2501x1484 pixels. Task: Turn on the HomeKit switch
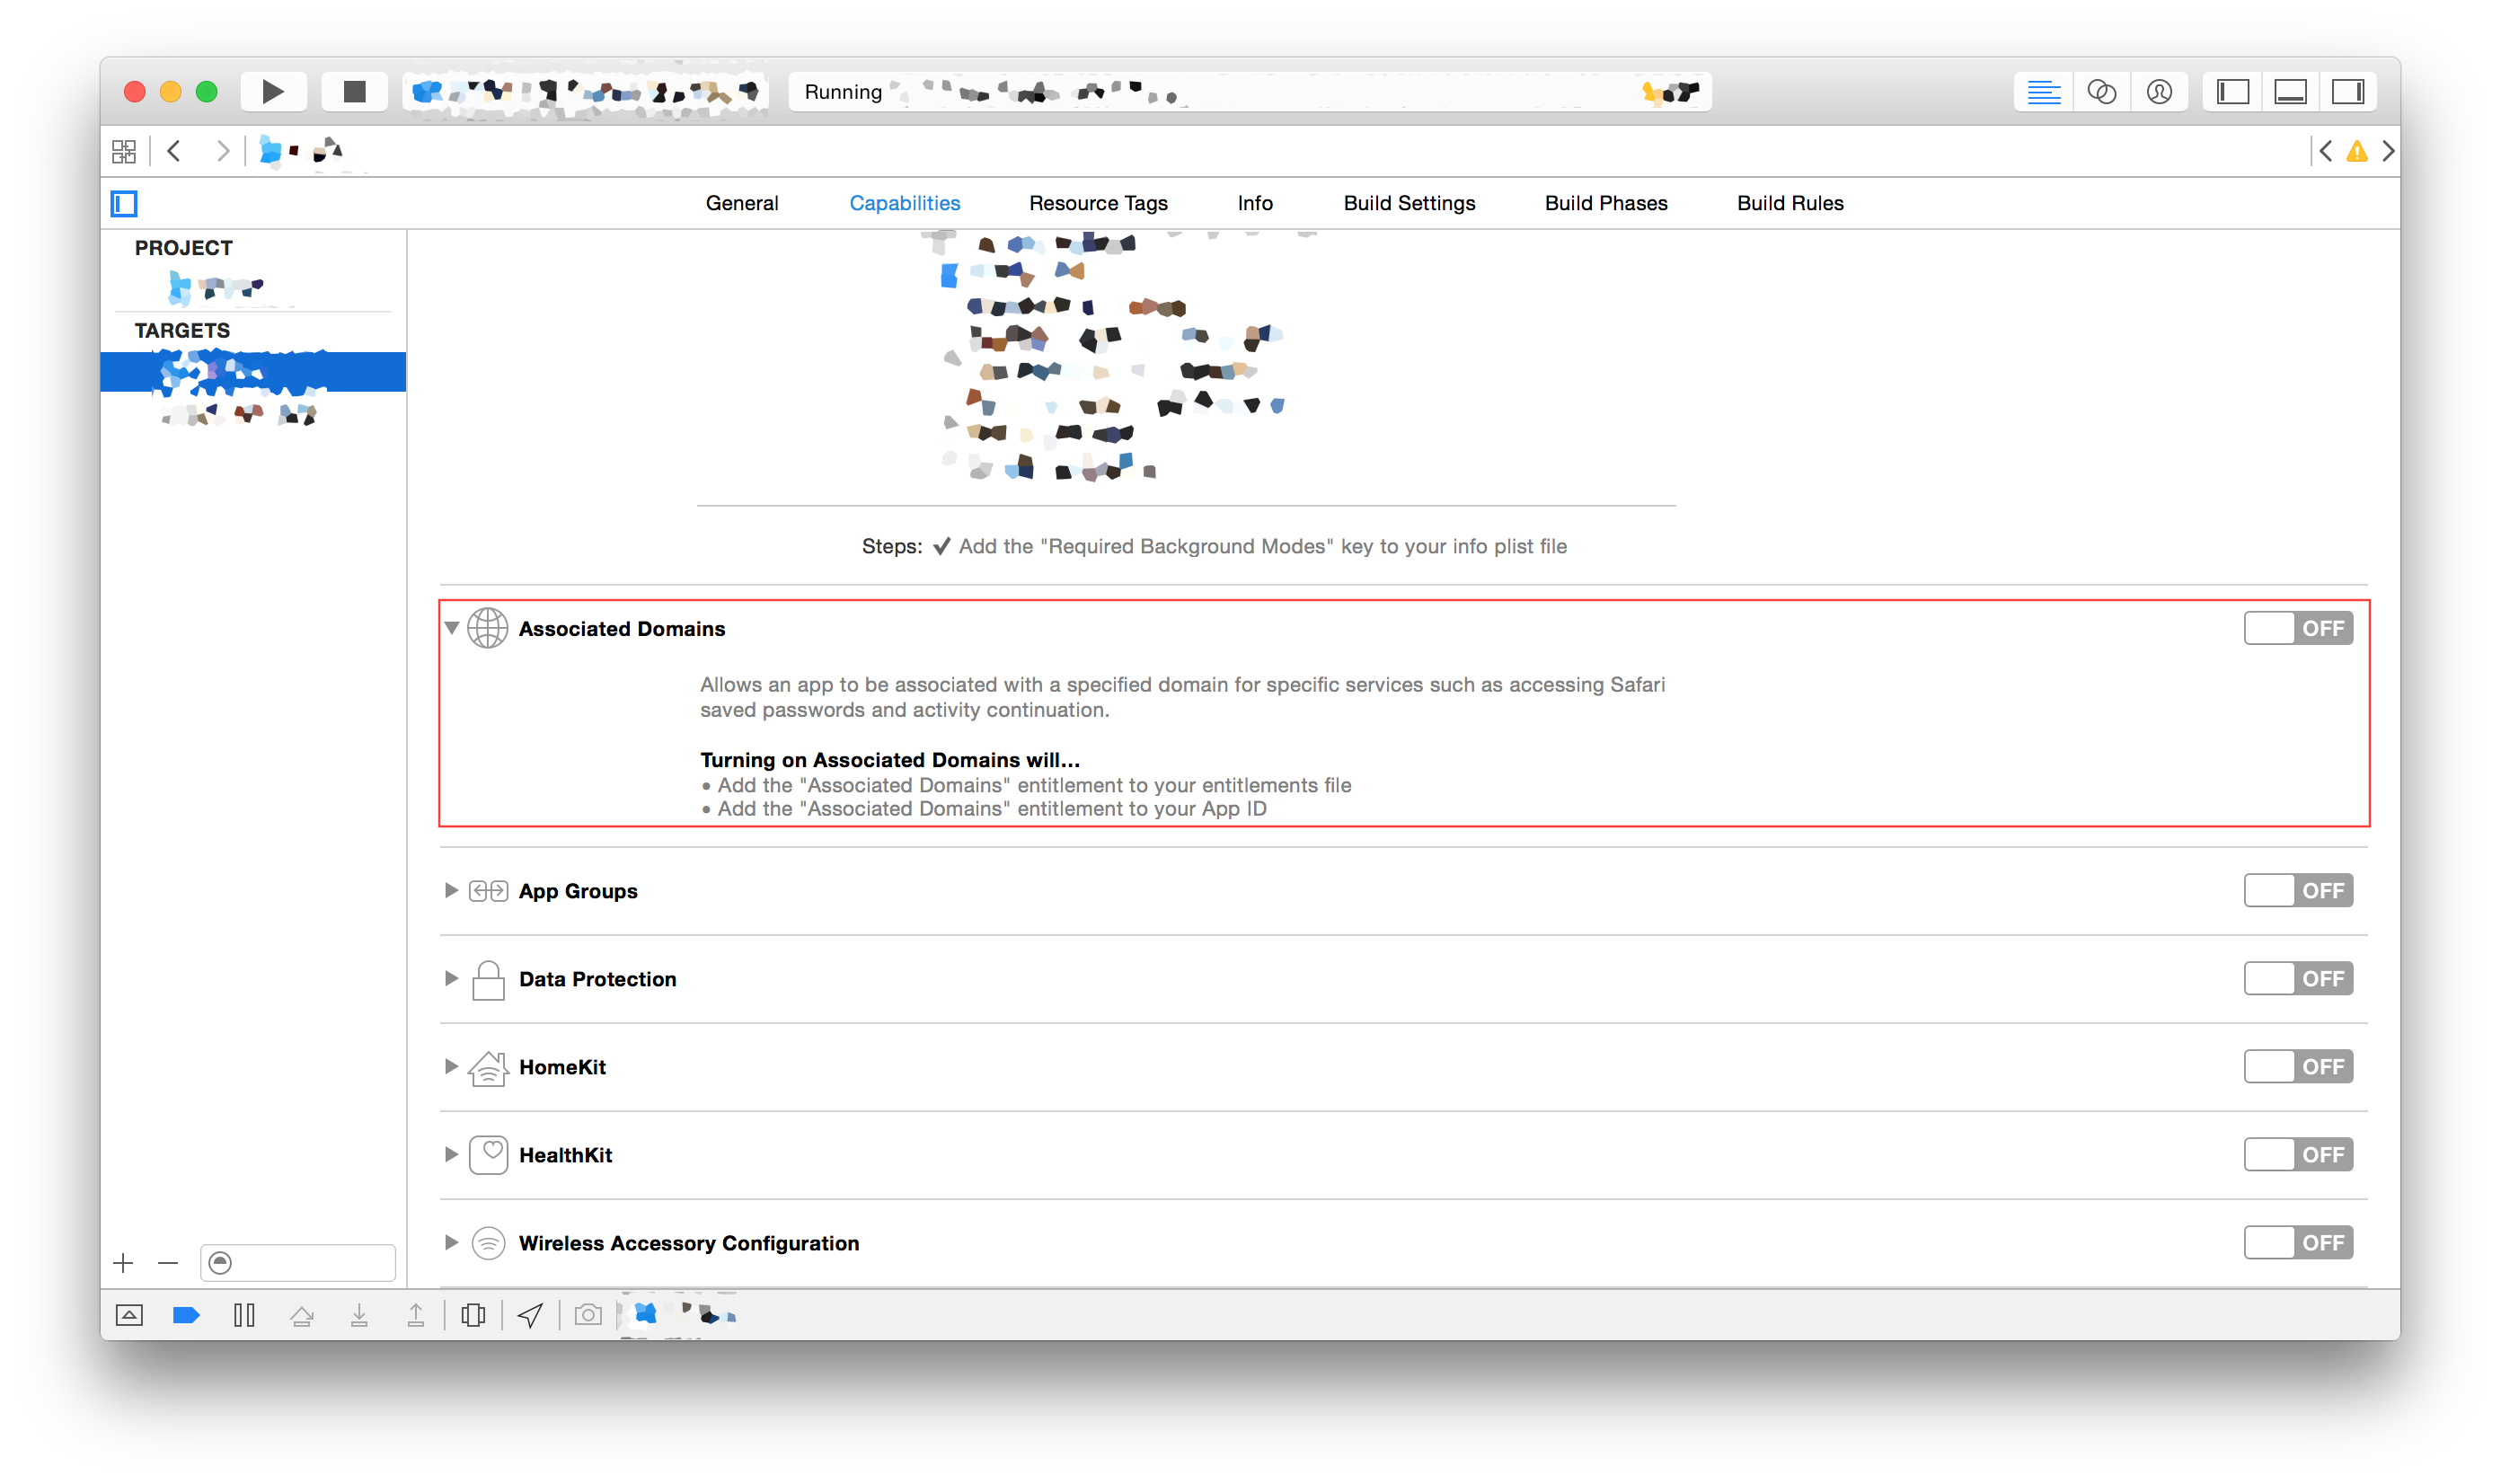point(2298,1066)
